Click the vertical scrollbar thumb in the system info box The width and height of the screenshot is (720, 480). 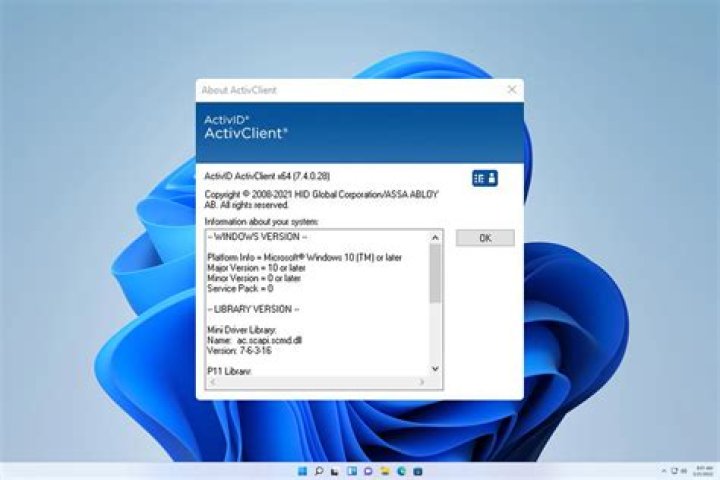pyautogui.click(x=435, y=273)
